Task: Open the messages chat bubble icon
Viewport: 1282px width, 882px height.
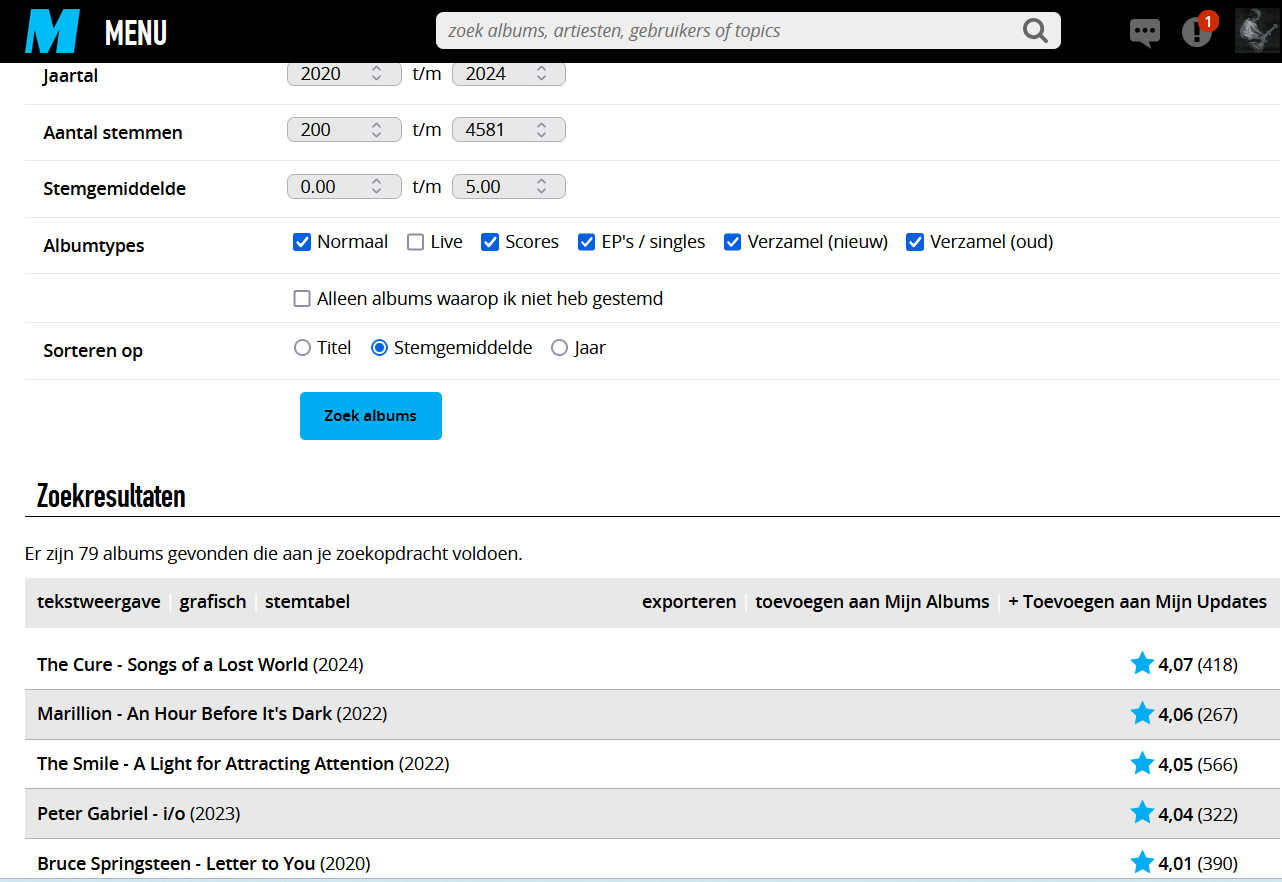Action: tap(1145, 32)
